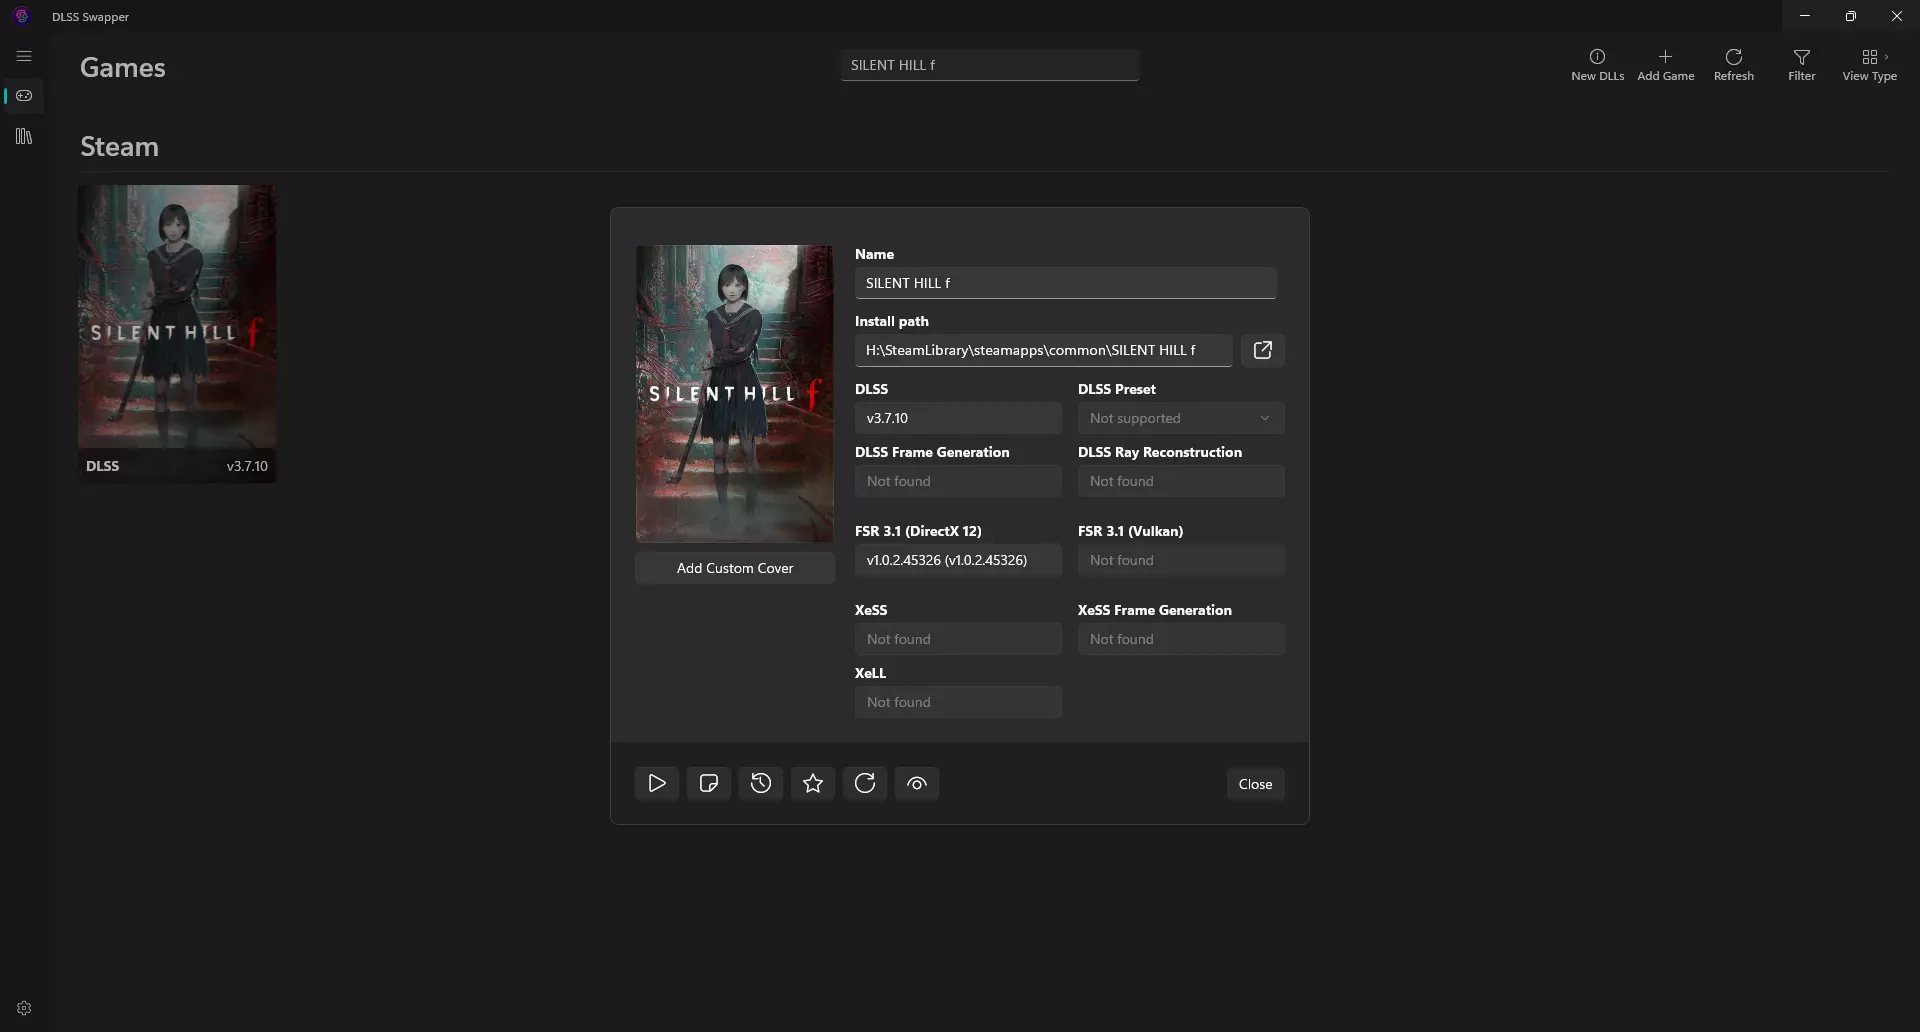Click Add Game toolbar button
This screenshot has width=1920, height=1032.
point(1665,65)
